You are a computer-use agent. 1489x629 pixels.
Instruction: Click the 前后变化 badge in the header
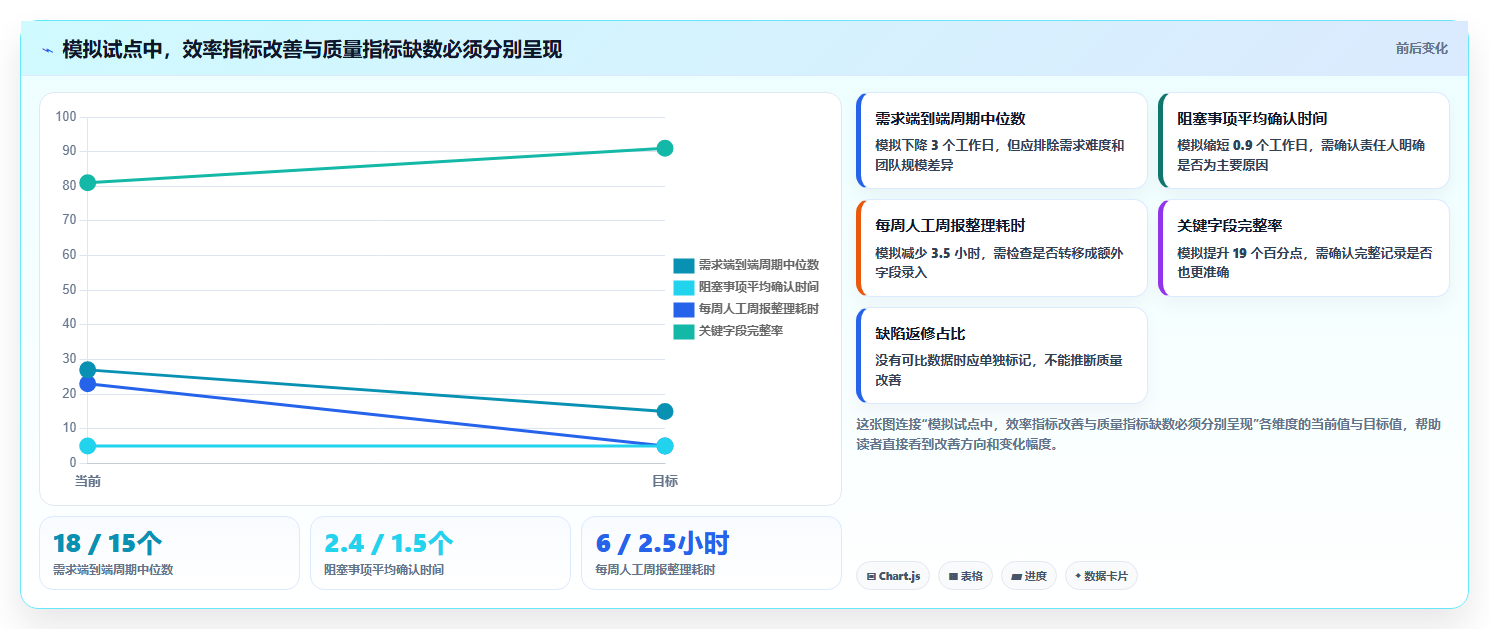(1421, 49)
